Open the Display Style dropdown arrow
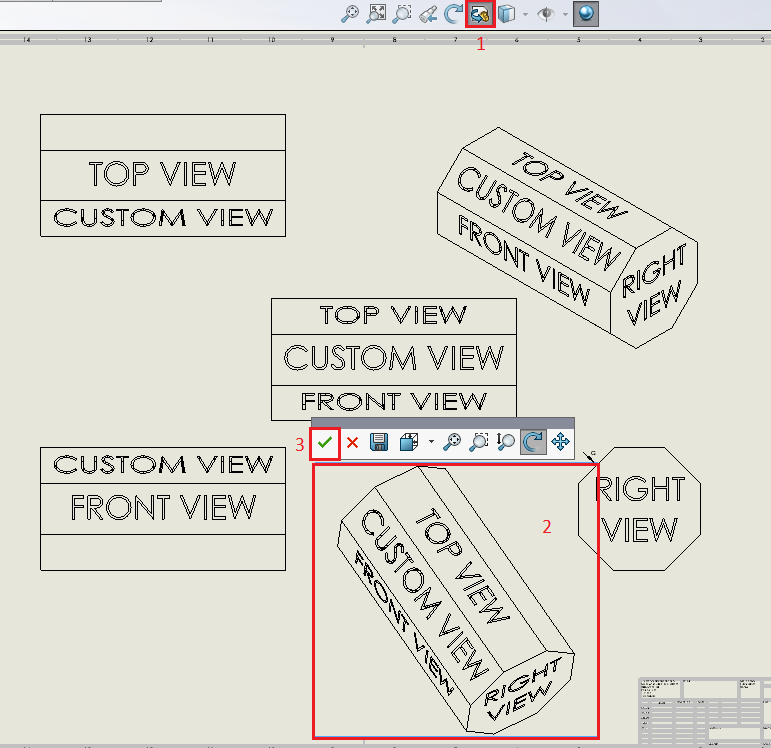The height and width of the screenshot is (748, 771). (525, 14)
